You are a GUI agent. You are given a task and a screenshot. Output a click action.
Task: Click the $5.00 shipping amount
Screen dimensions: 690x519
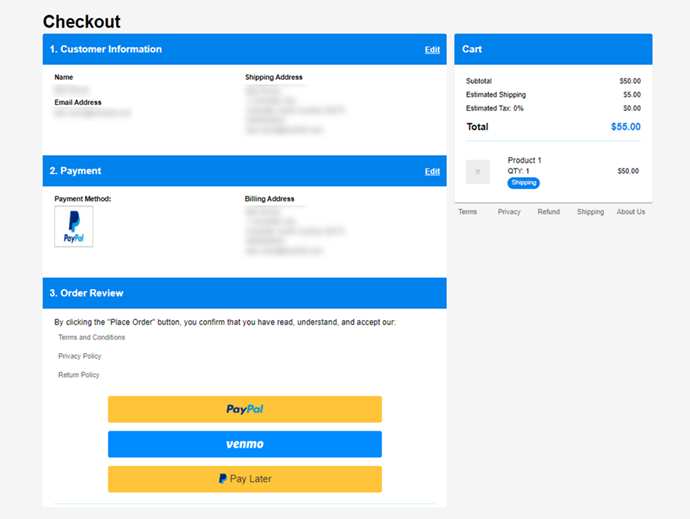pos(632,95)
